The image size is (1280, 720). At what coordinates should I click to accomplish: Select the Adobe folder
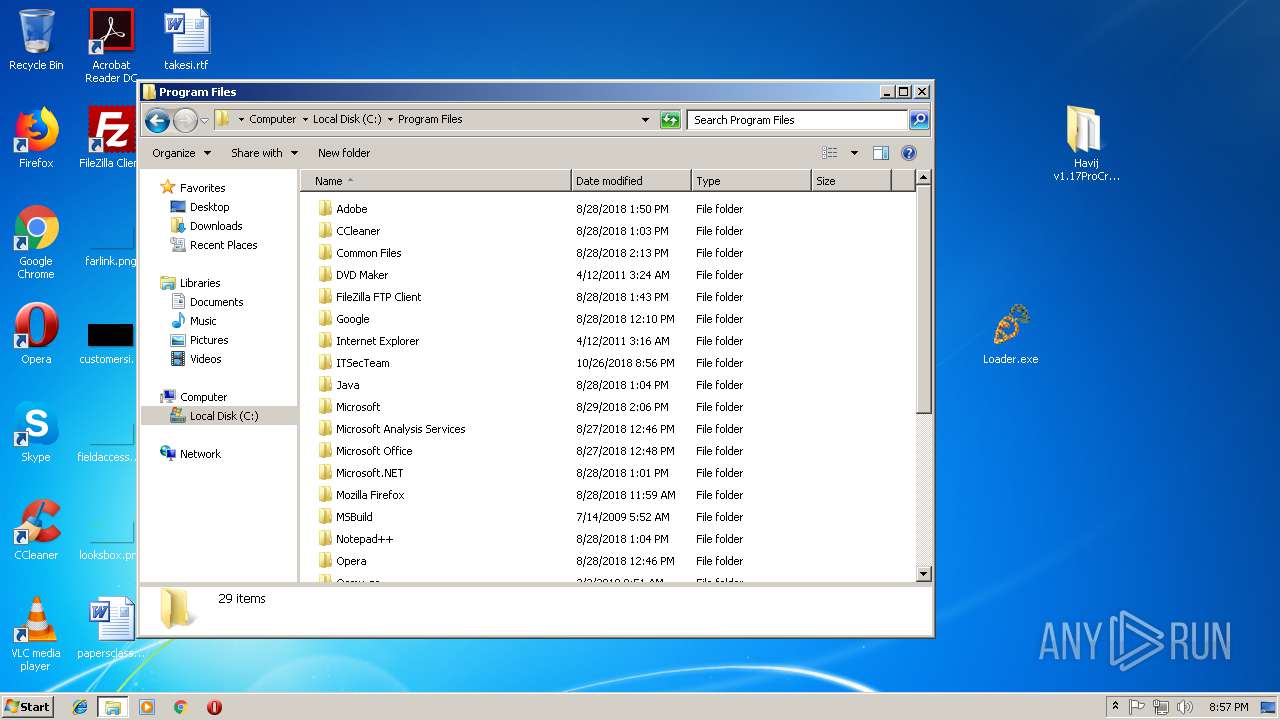click(x=352, y=209)
